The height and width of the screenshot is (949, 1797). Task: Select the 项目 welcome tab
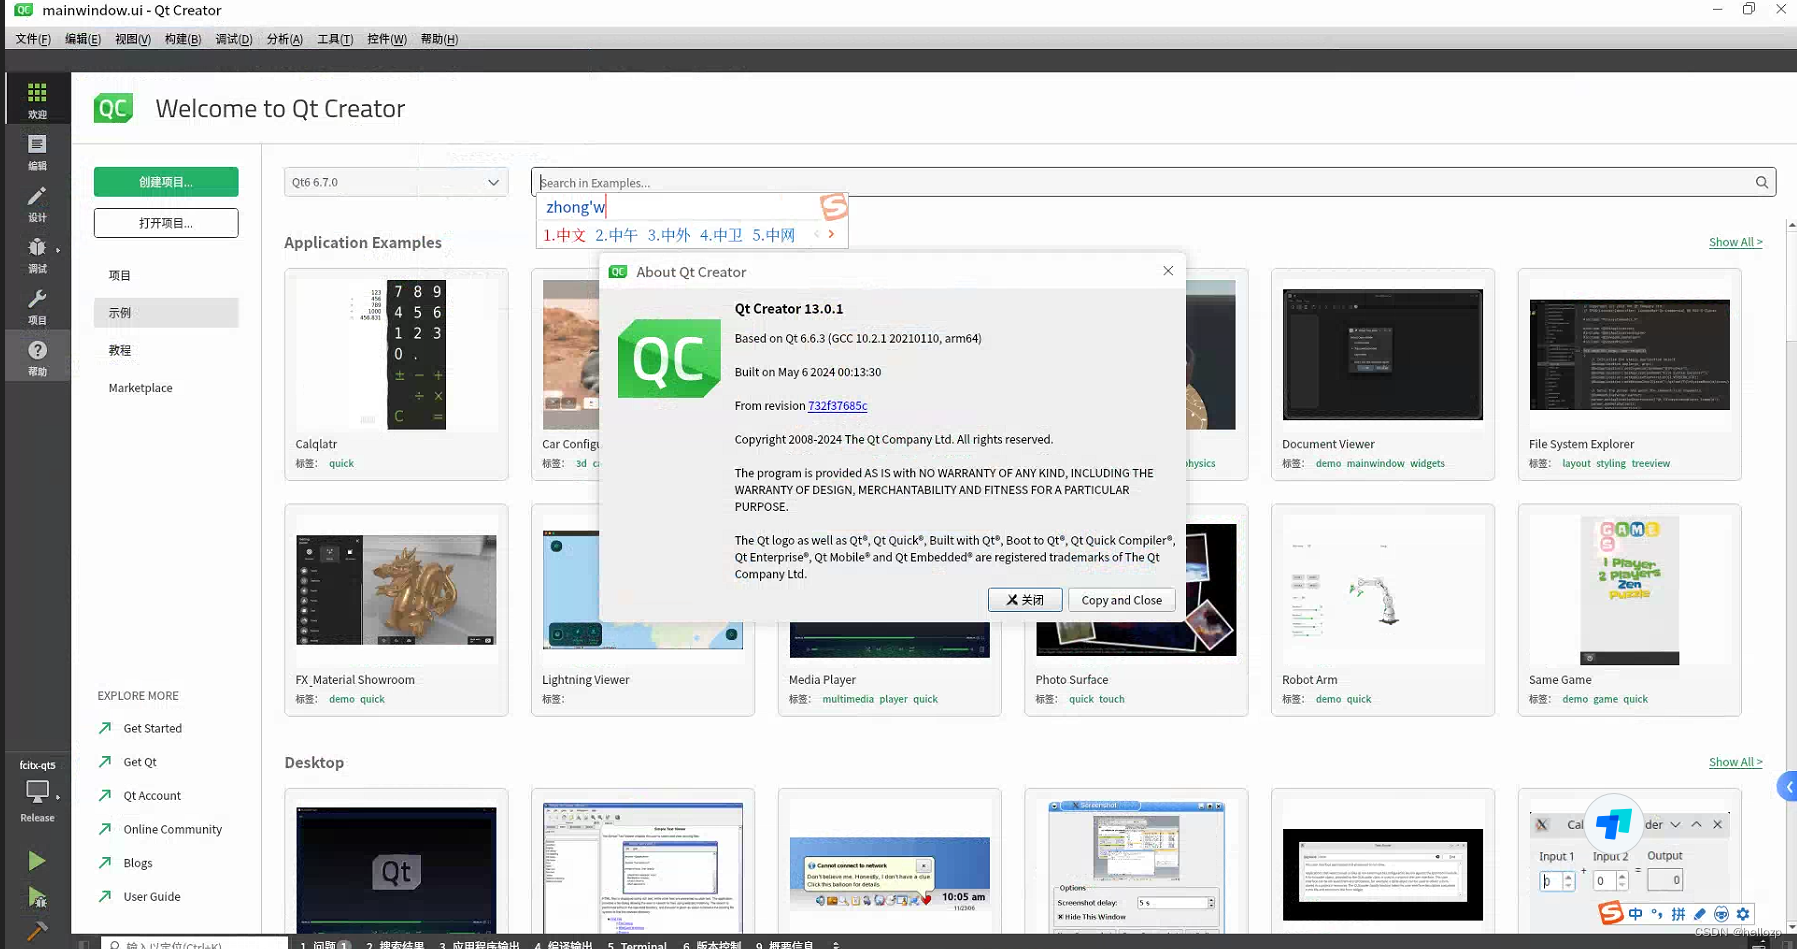click(166, 275)
